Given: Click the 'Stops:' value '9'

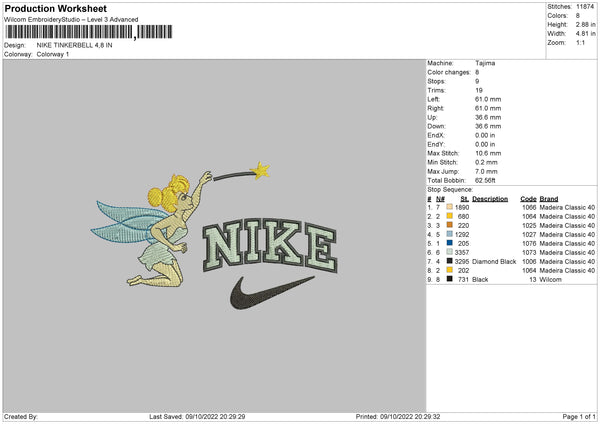Looking at the screenshot, I should click(x=477, y=81).
